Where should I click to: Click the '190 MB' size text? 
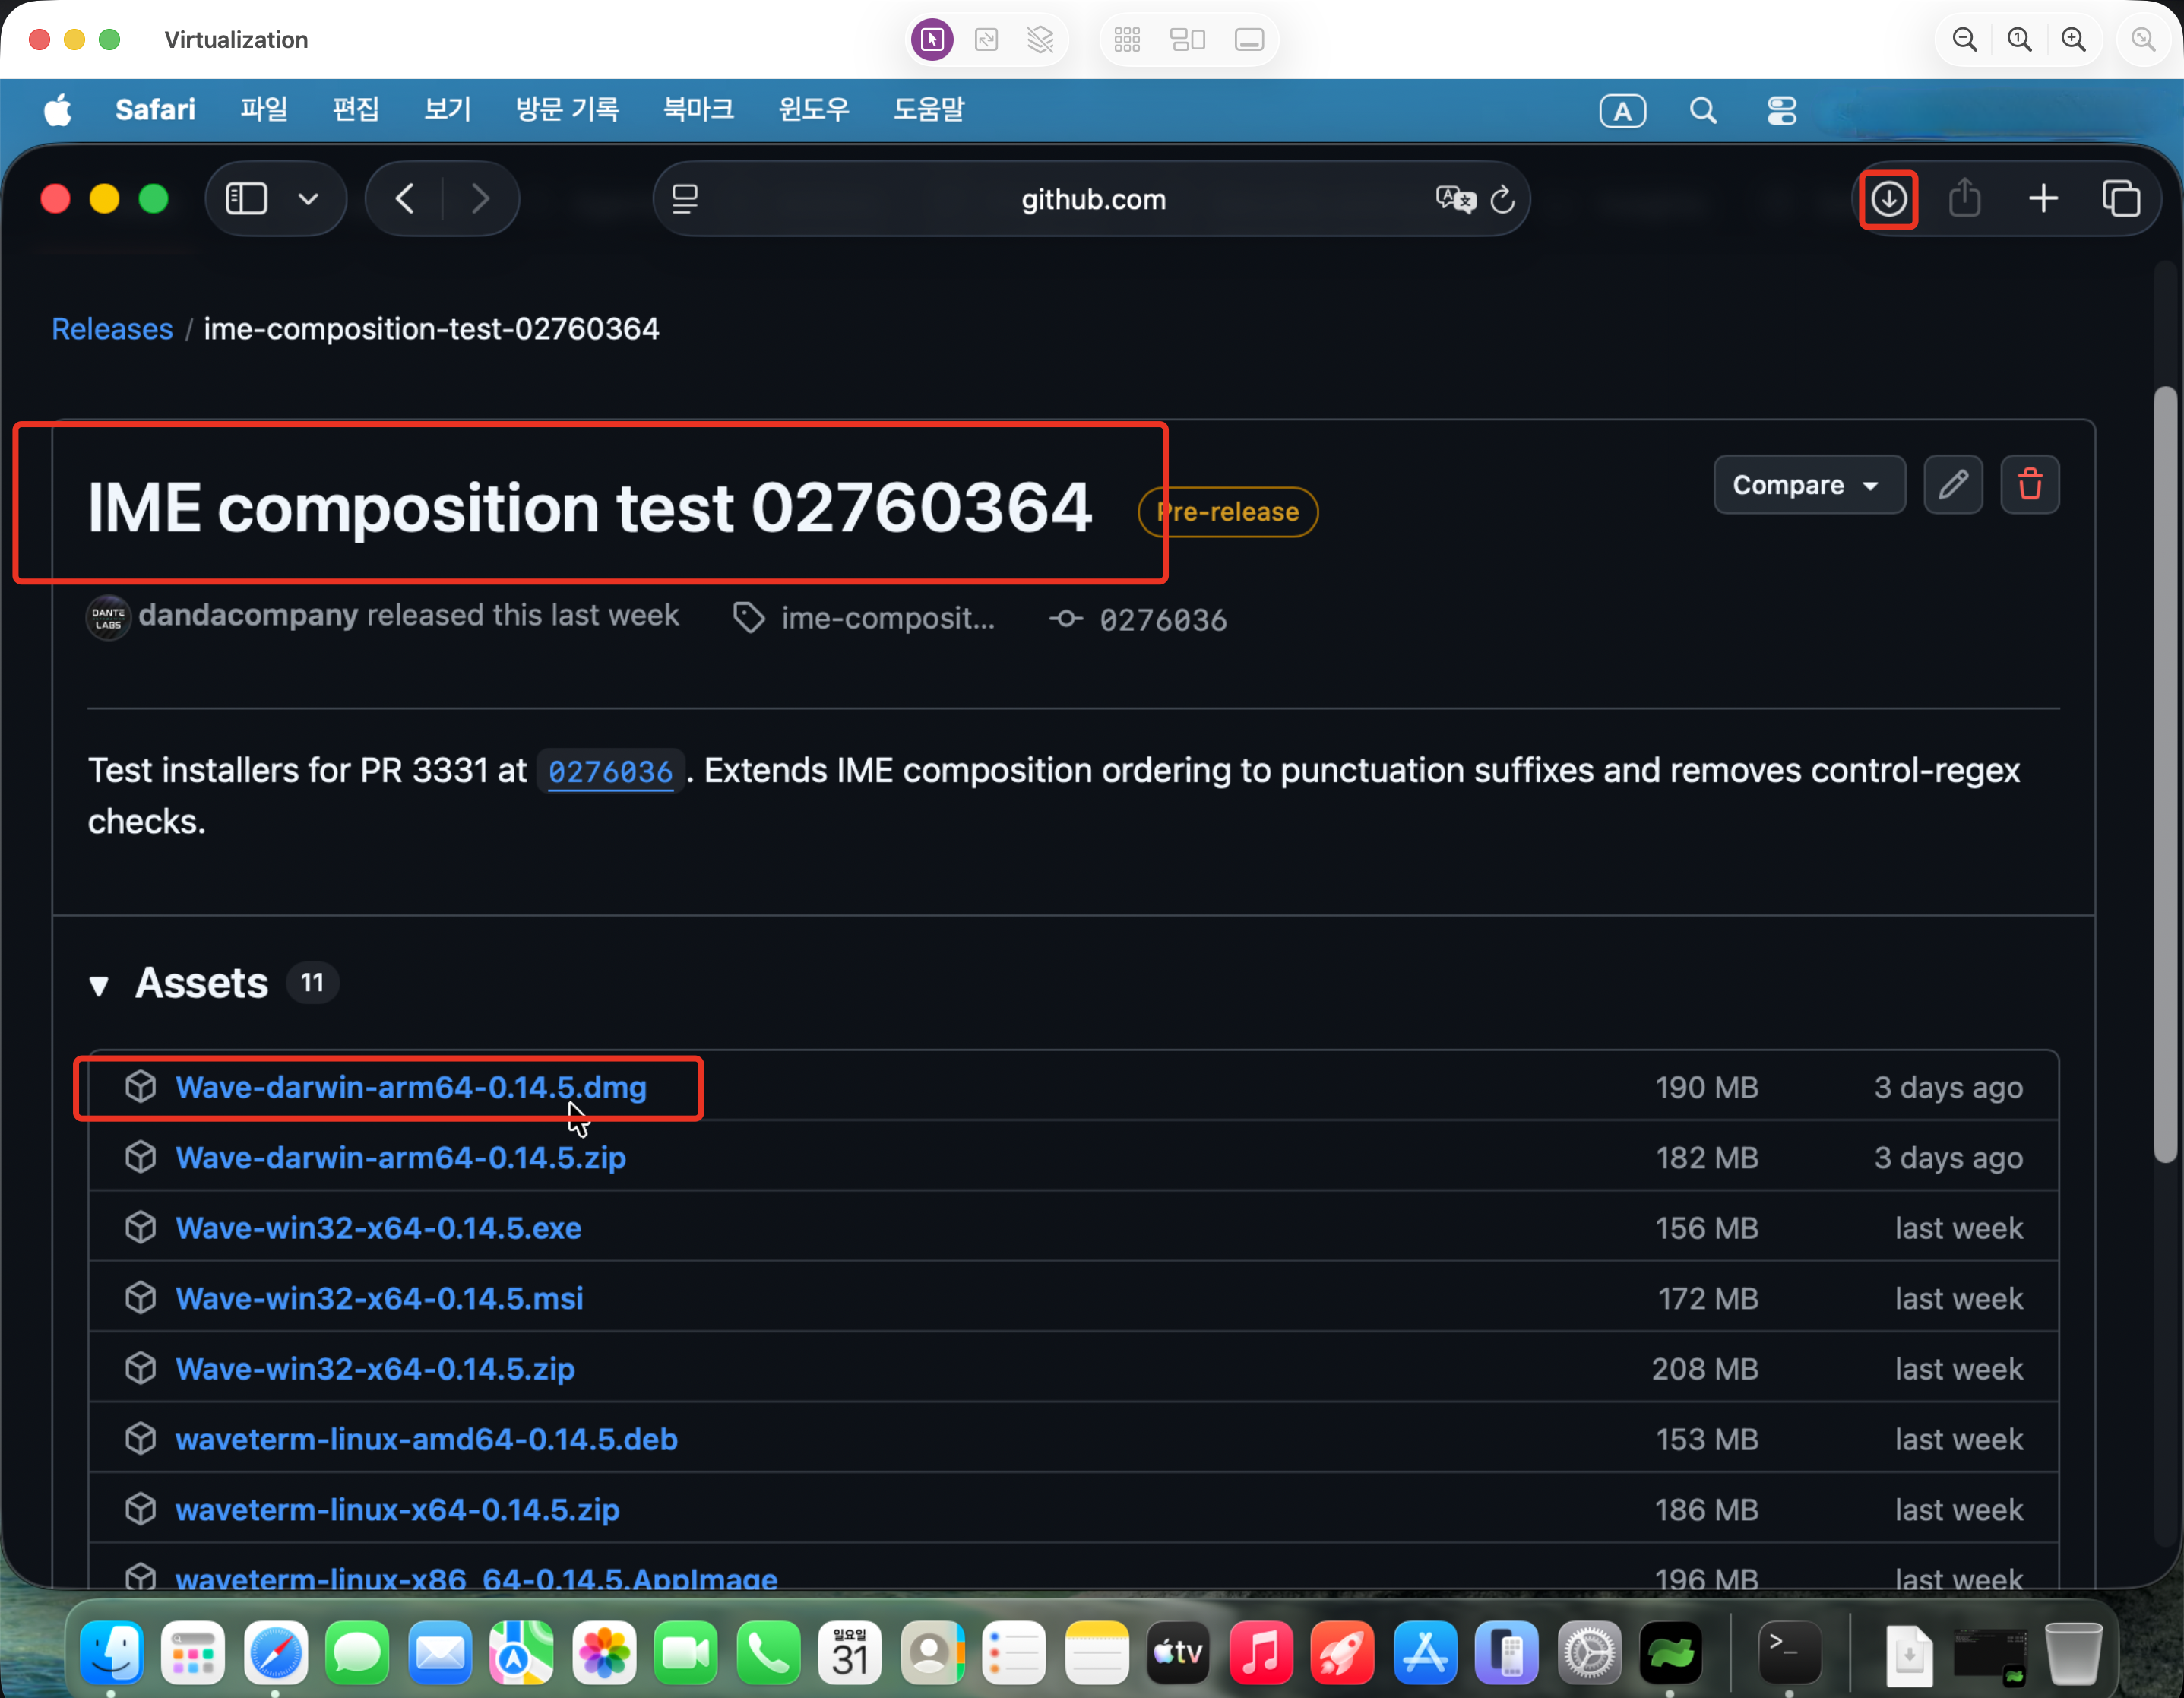point(1706,1088)
